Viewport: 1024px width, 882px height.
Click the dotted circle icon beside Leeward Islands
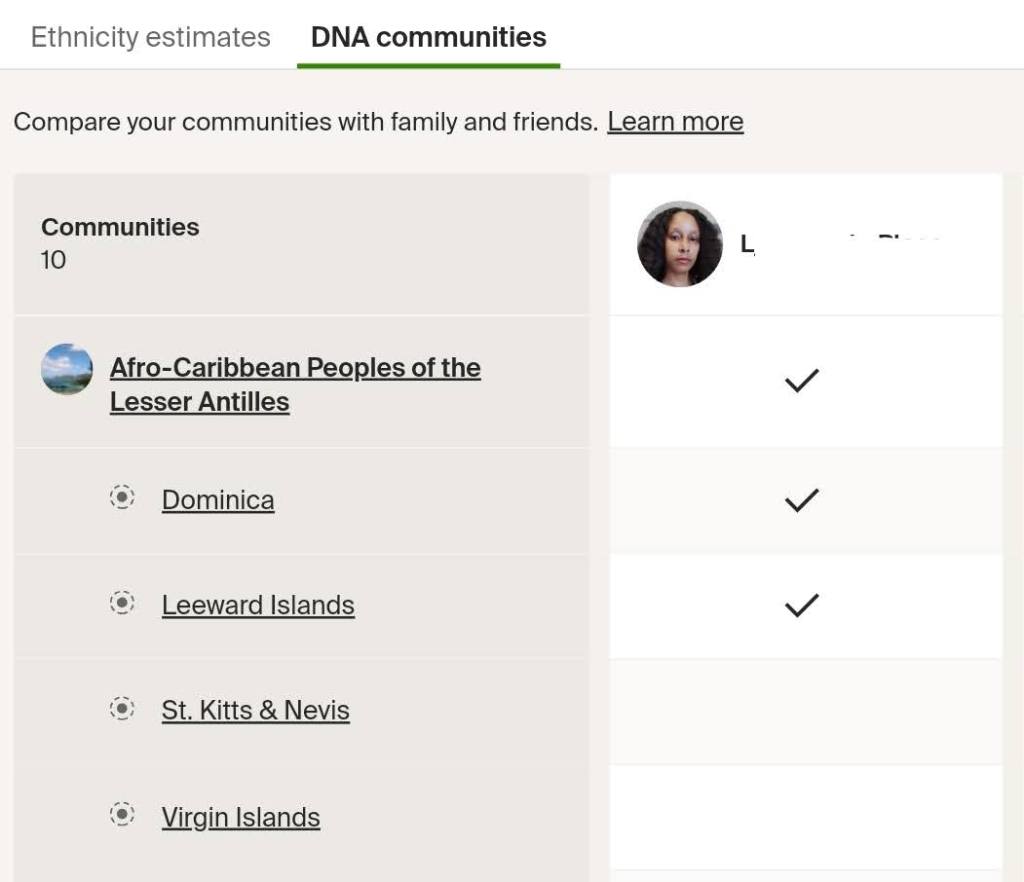[x=122, y=603]
